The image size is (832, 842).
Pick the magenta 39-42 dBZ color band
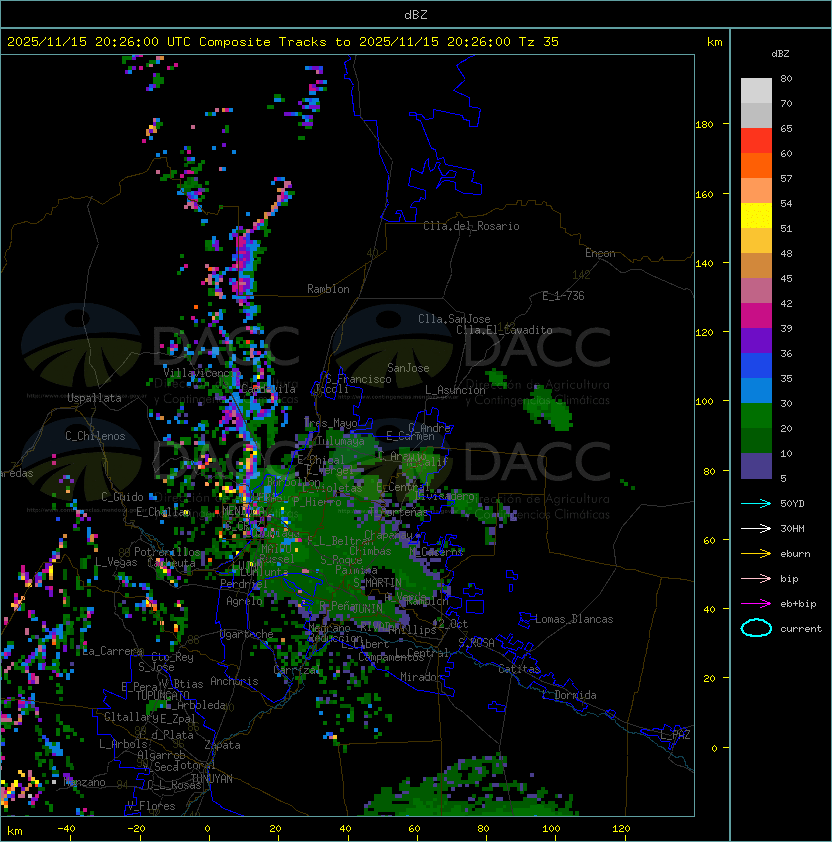pyautogui.click(x=756, y=316)
